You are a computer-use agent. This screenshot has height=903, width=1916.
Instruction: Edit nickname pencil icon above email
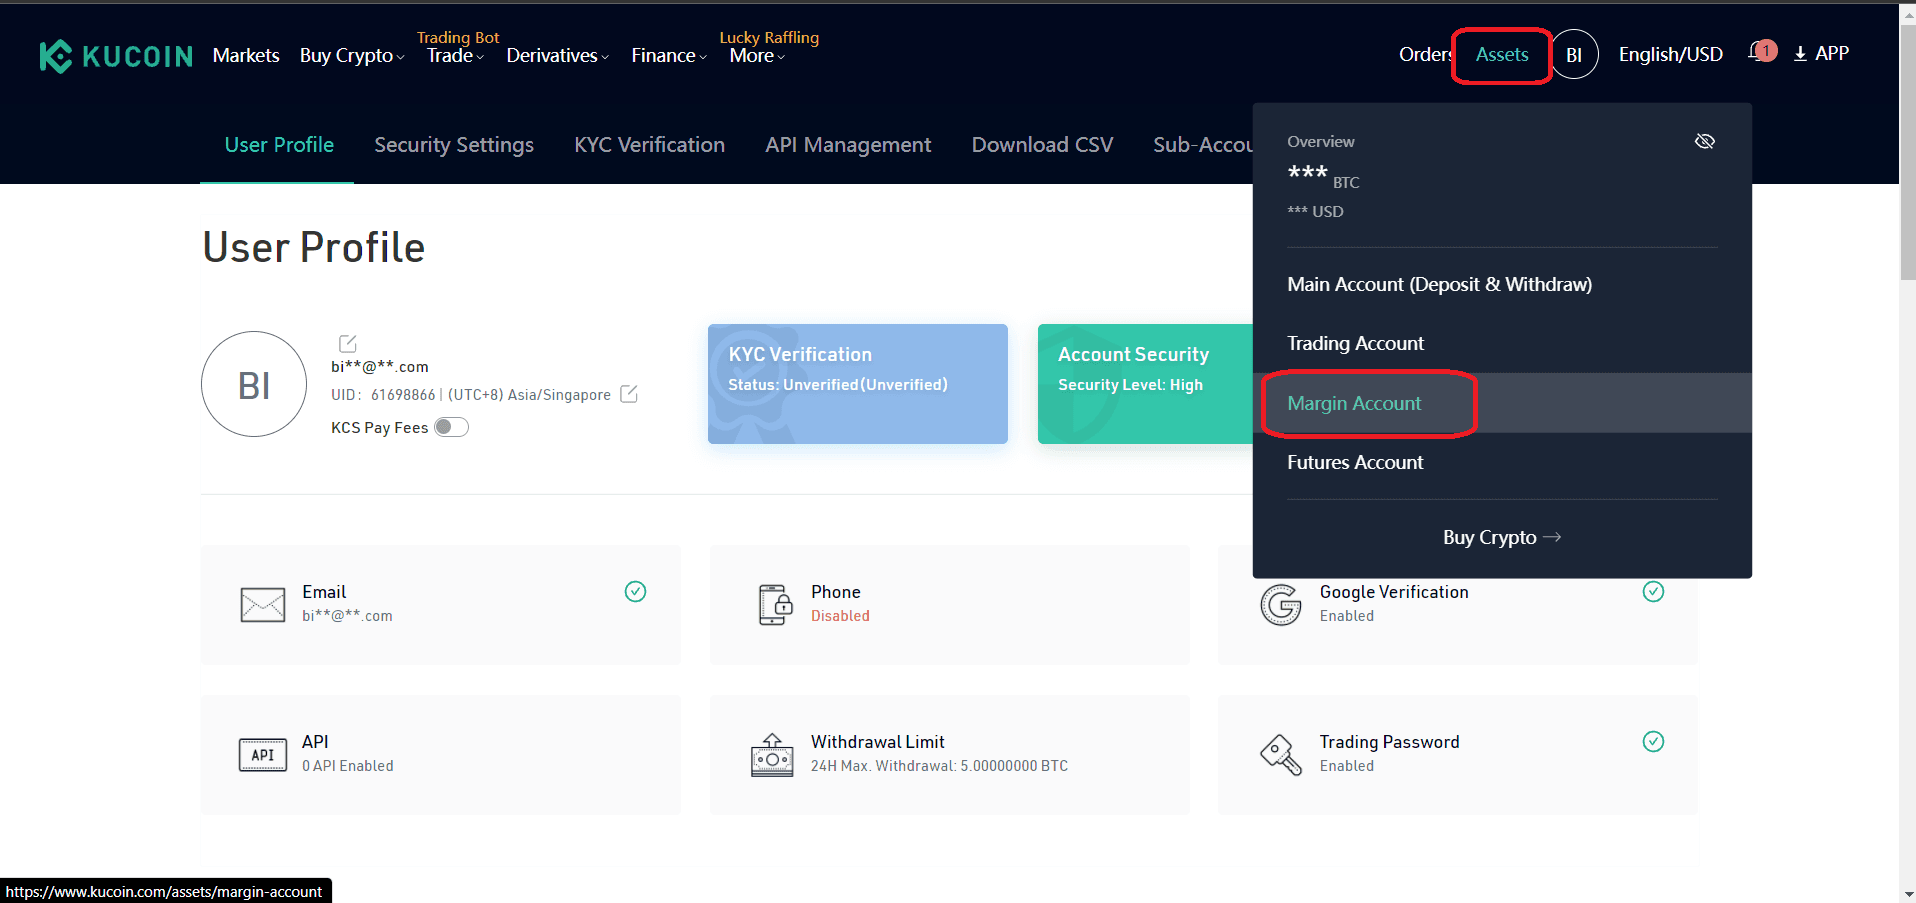click(x=348, y=343)
